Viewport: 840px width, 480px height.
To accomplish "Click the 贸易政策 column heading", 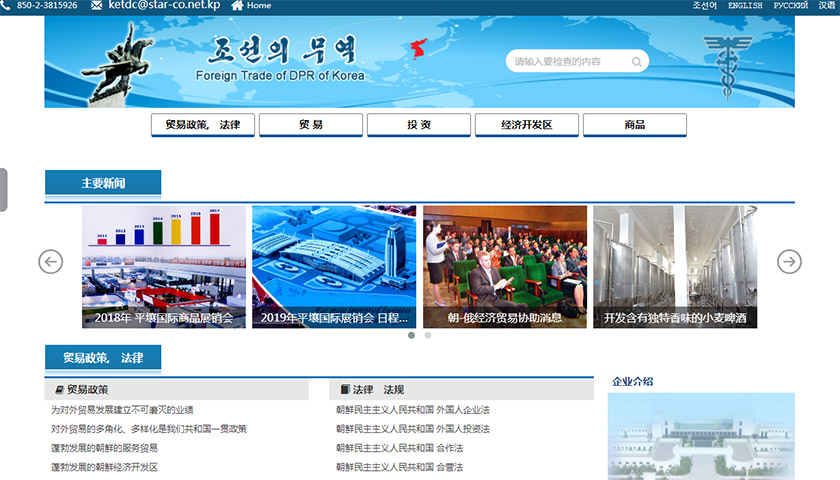I will (x=87, y=389).
